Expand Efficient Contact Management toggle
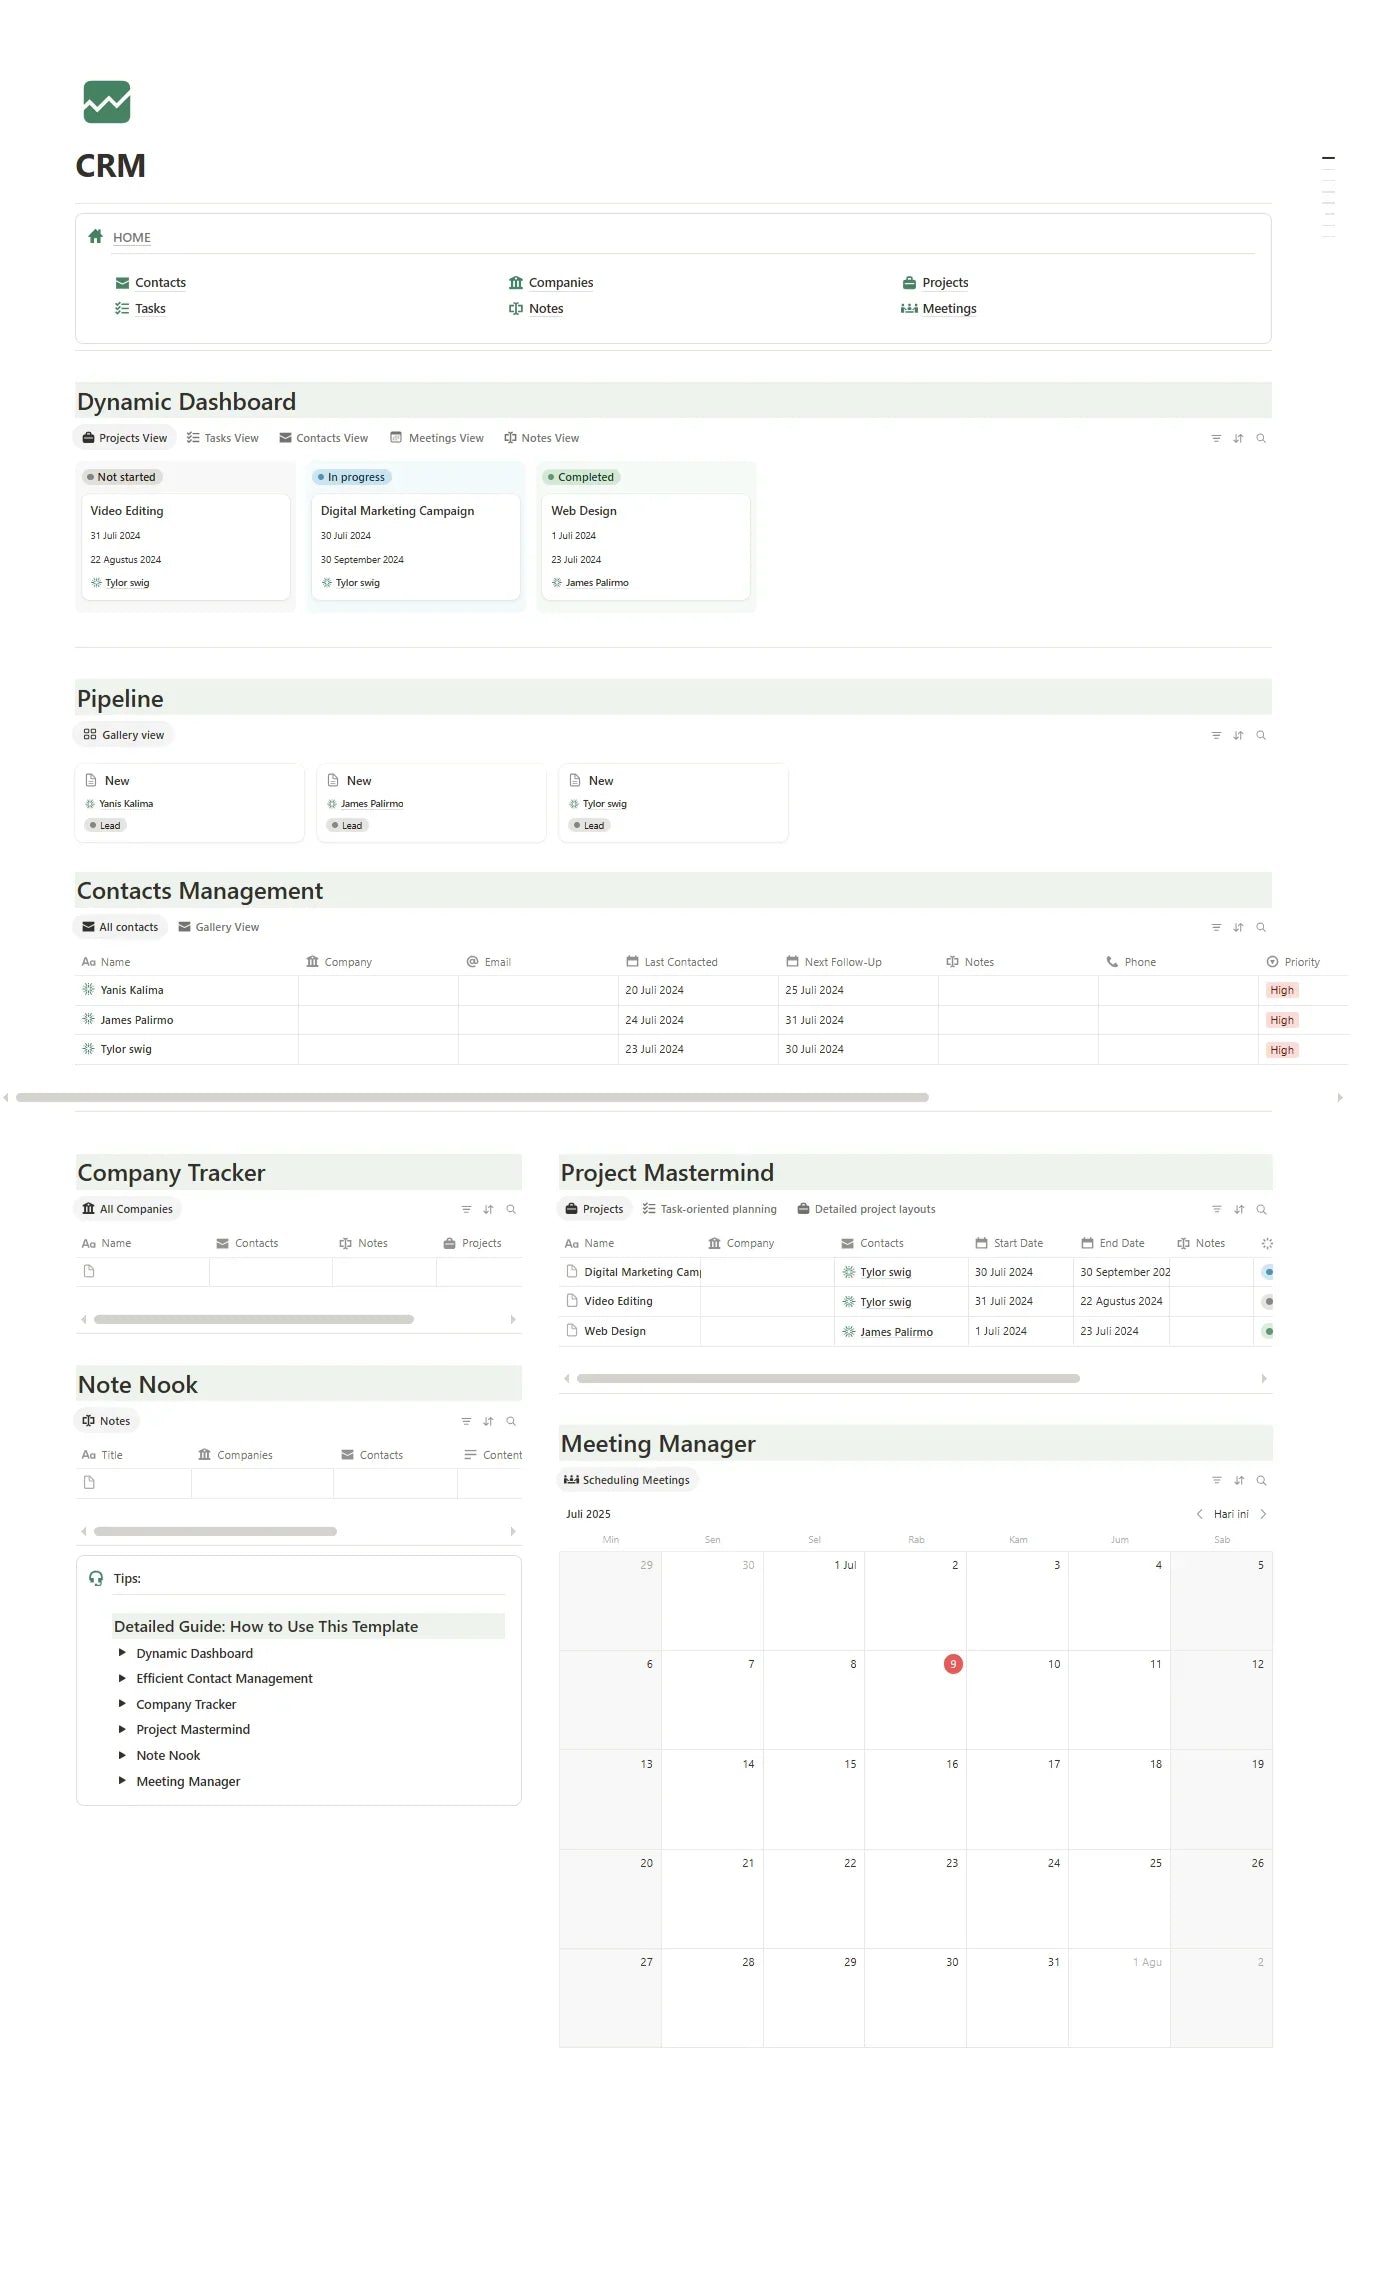The height and width of the screenshot is (2291, 1394). [x=122, y=1678]
